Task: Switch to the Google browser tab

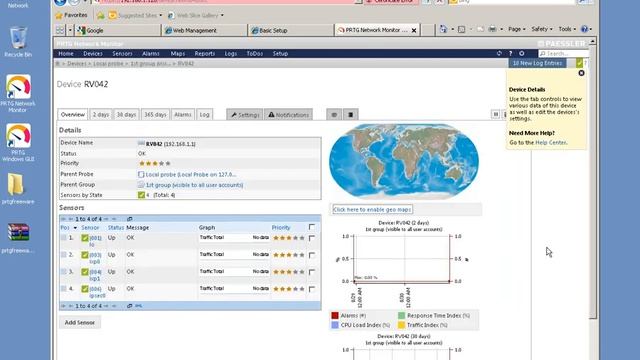Action: tap(118, 30)
